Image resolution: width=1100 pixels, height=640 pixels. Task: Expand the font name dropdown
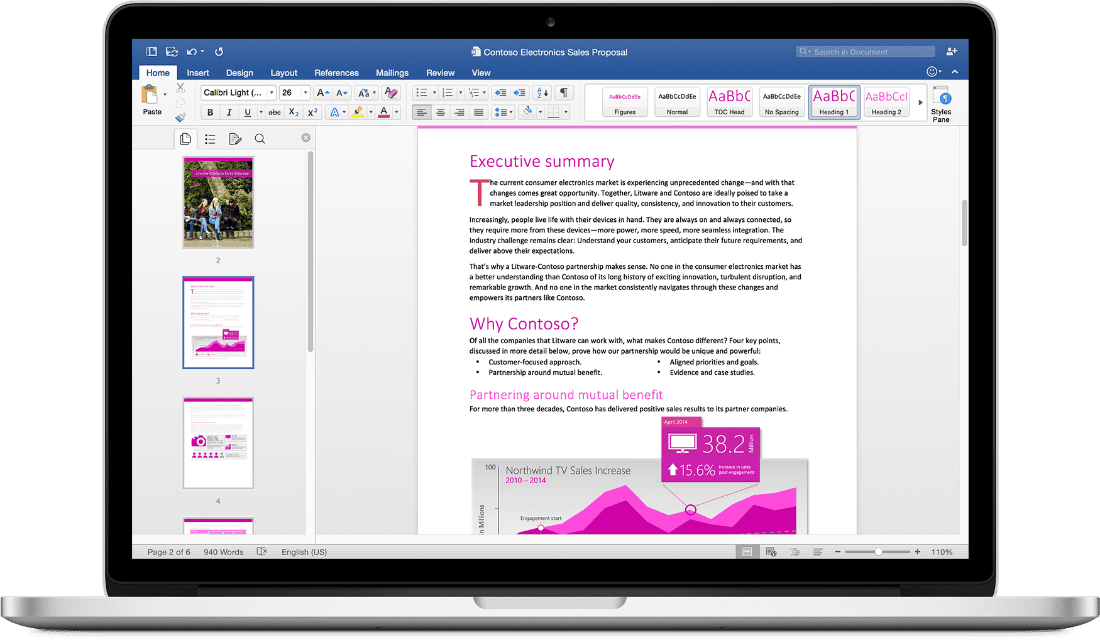(x=272, y=91)
